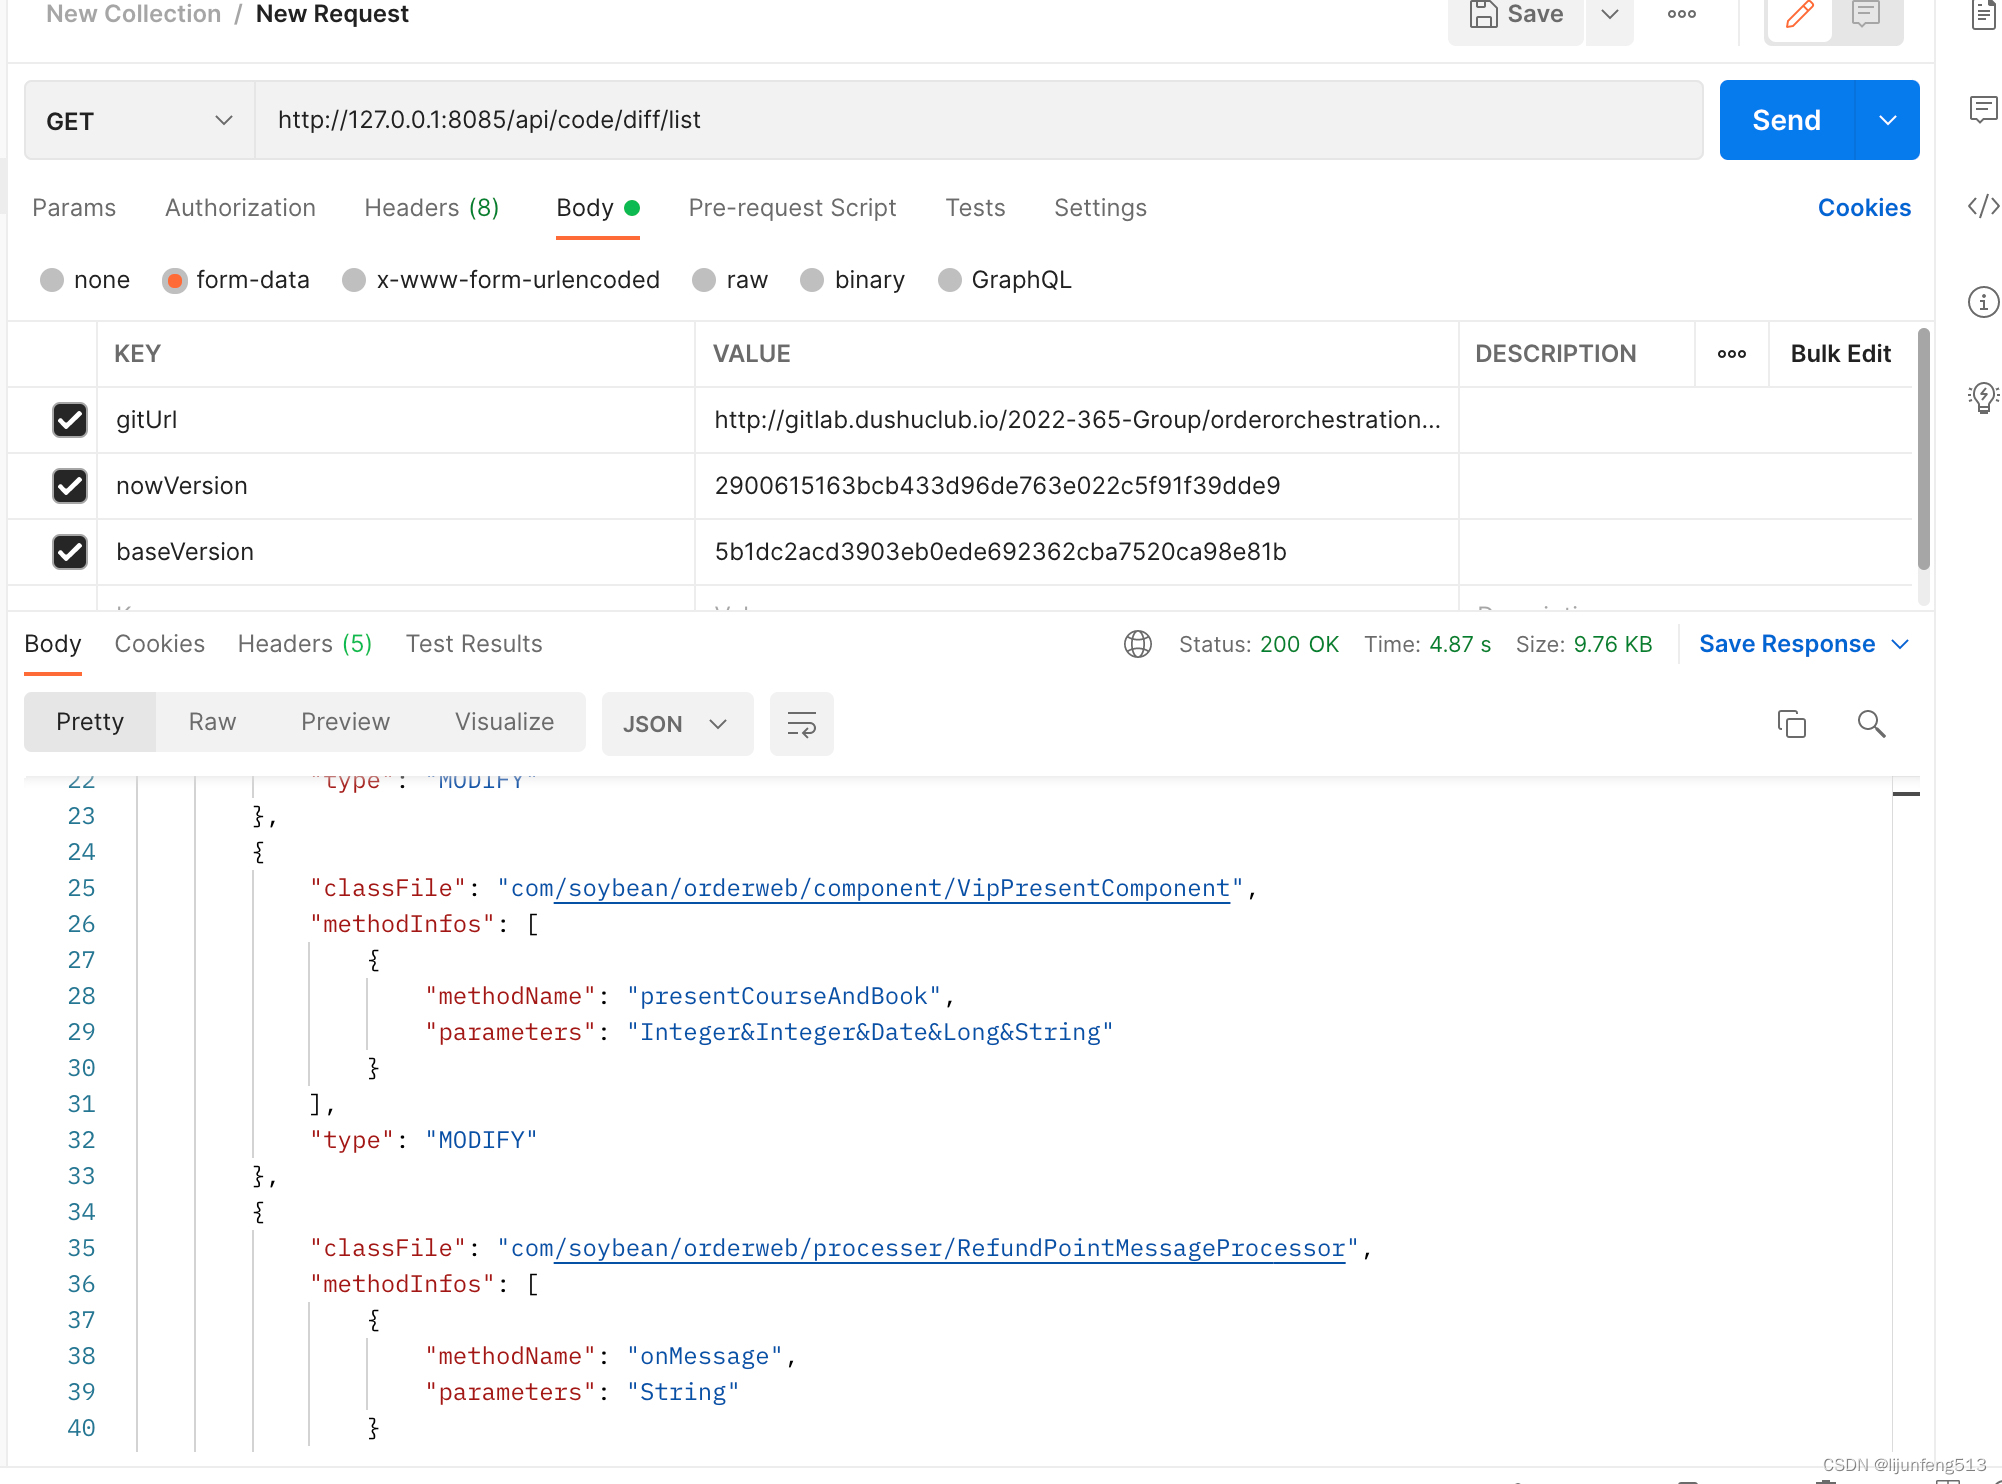Viewport: 2002px width, 1484px height.
Task: Open the Test Results response tab
Action: [473, 644]
